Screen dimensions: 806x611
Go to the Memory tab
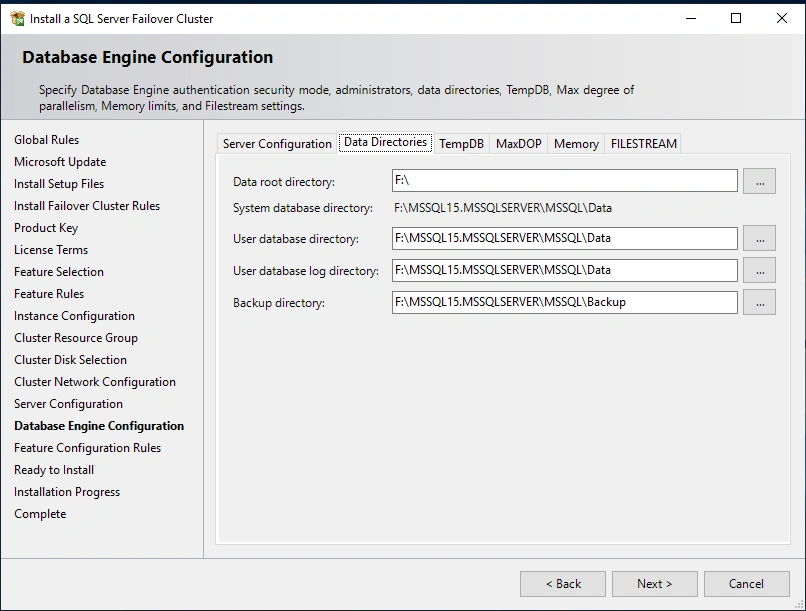coord(576,143)
